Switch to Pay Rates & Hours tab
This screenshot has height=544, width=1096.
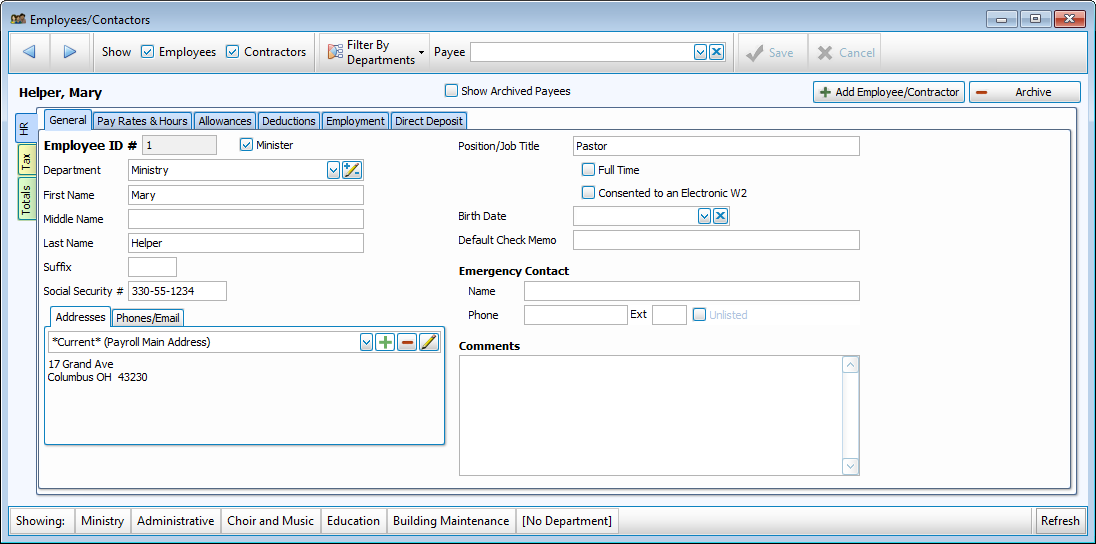142,121
